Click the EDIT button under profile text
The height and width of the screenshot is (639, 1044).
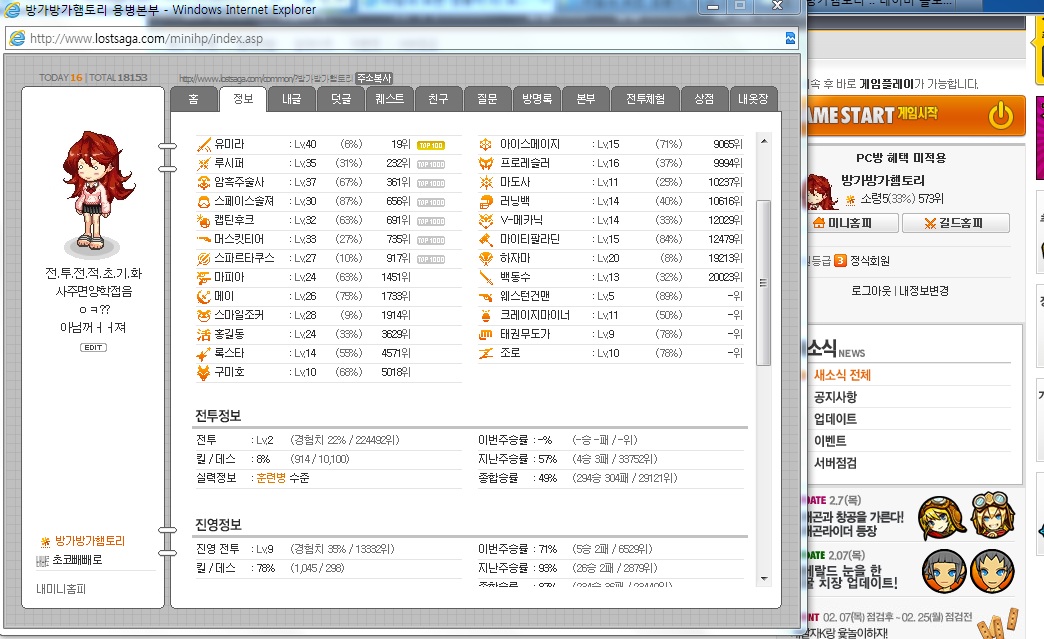93,347
